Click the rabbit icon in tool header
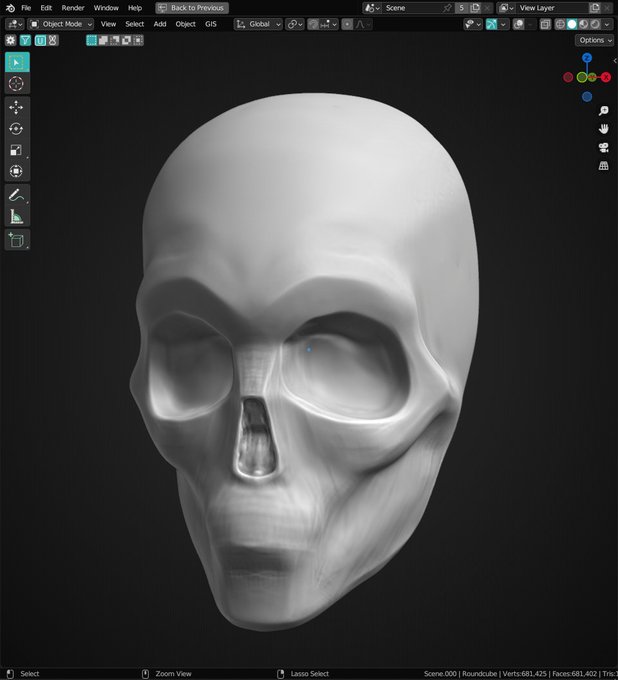The image size is (618, 680). pos(53,40)
